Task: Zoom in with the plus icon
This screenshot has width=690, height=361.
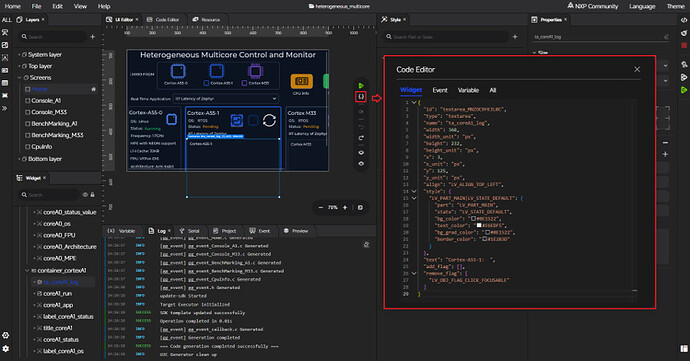Action: (x=345, y=207)
